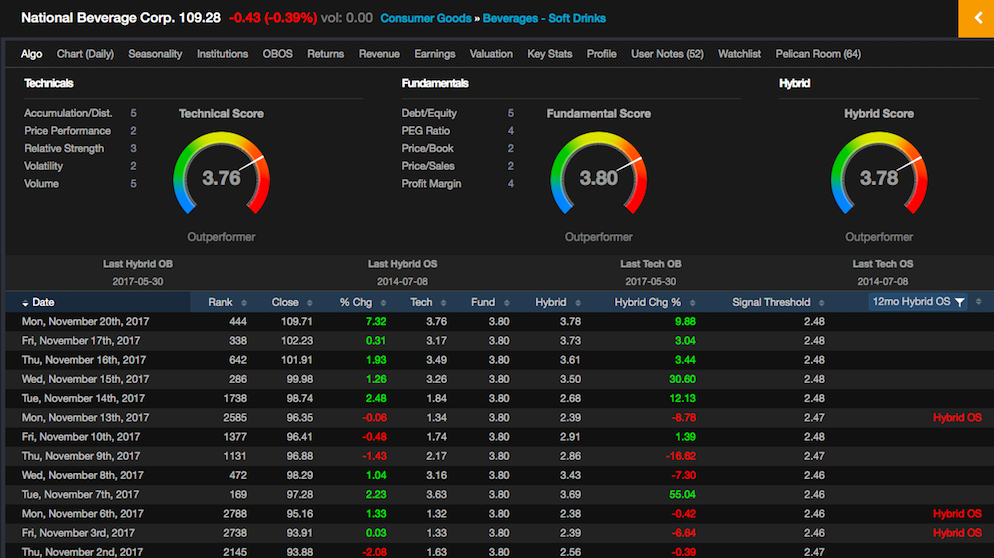Open Pelican Room (64) tab
Image resolution: width=994 pixels, height=558 pixels.
tap(818, 54)
